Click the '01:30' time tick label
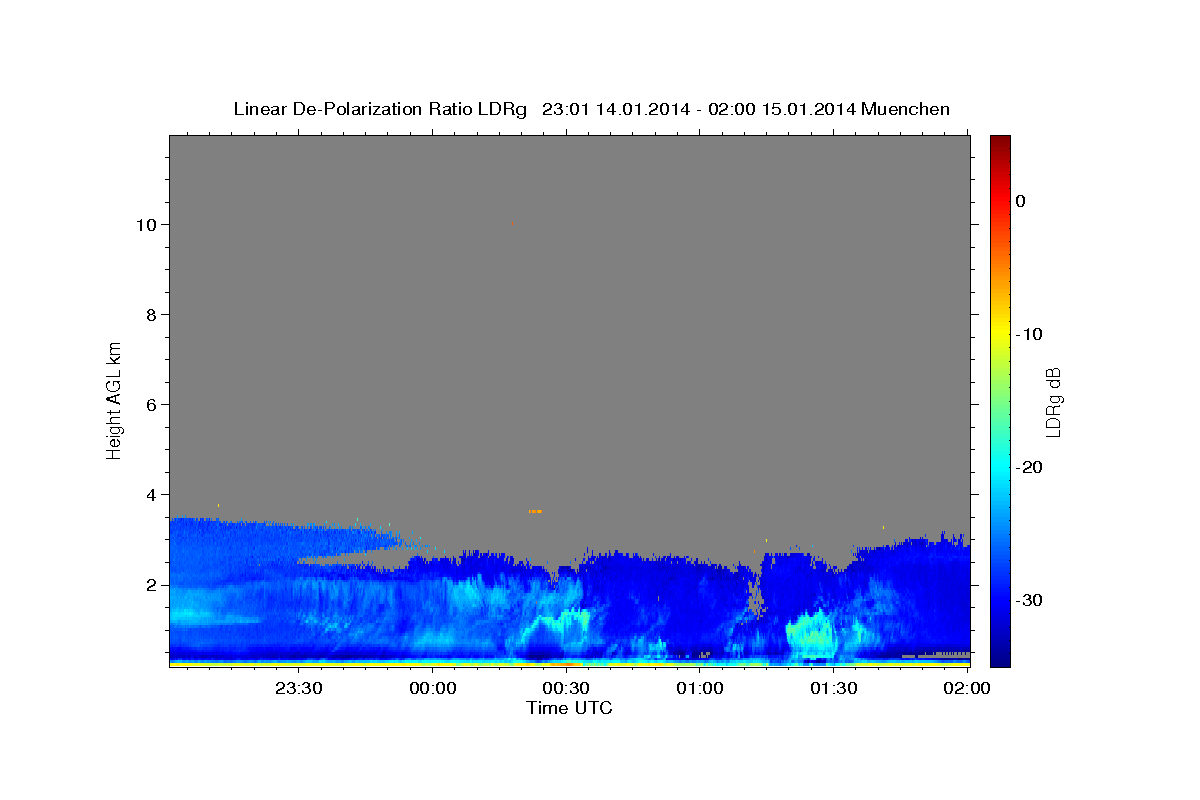Image resolution: width=1200 pixels, height=800 pixels. coord(833,688)
